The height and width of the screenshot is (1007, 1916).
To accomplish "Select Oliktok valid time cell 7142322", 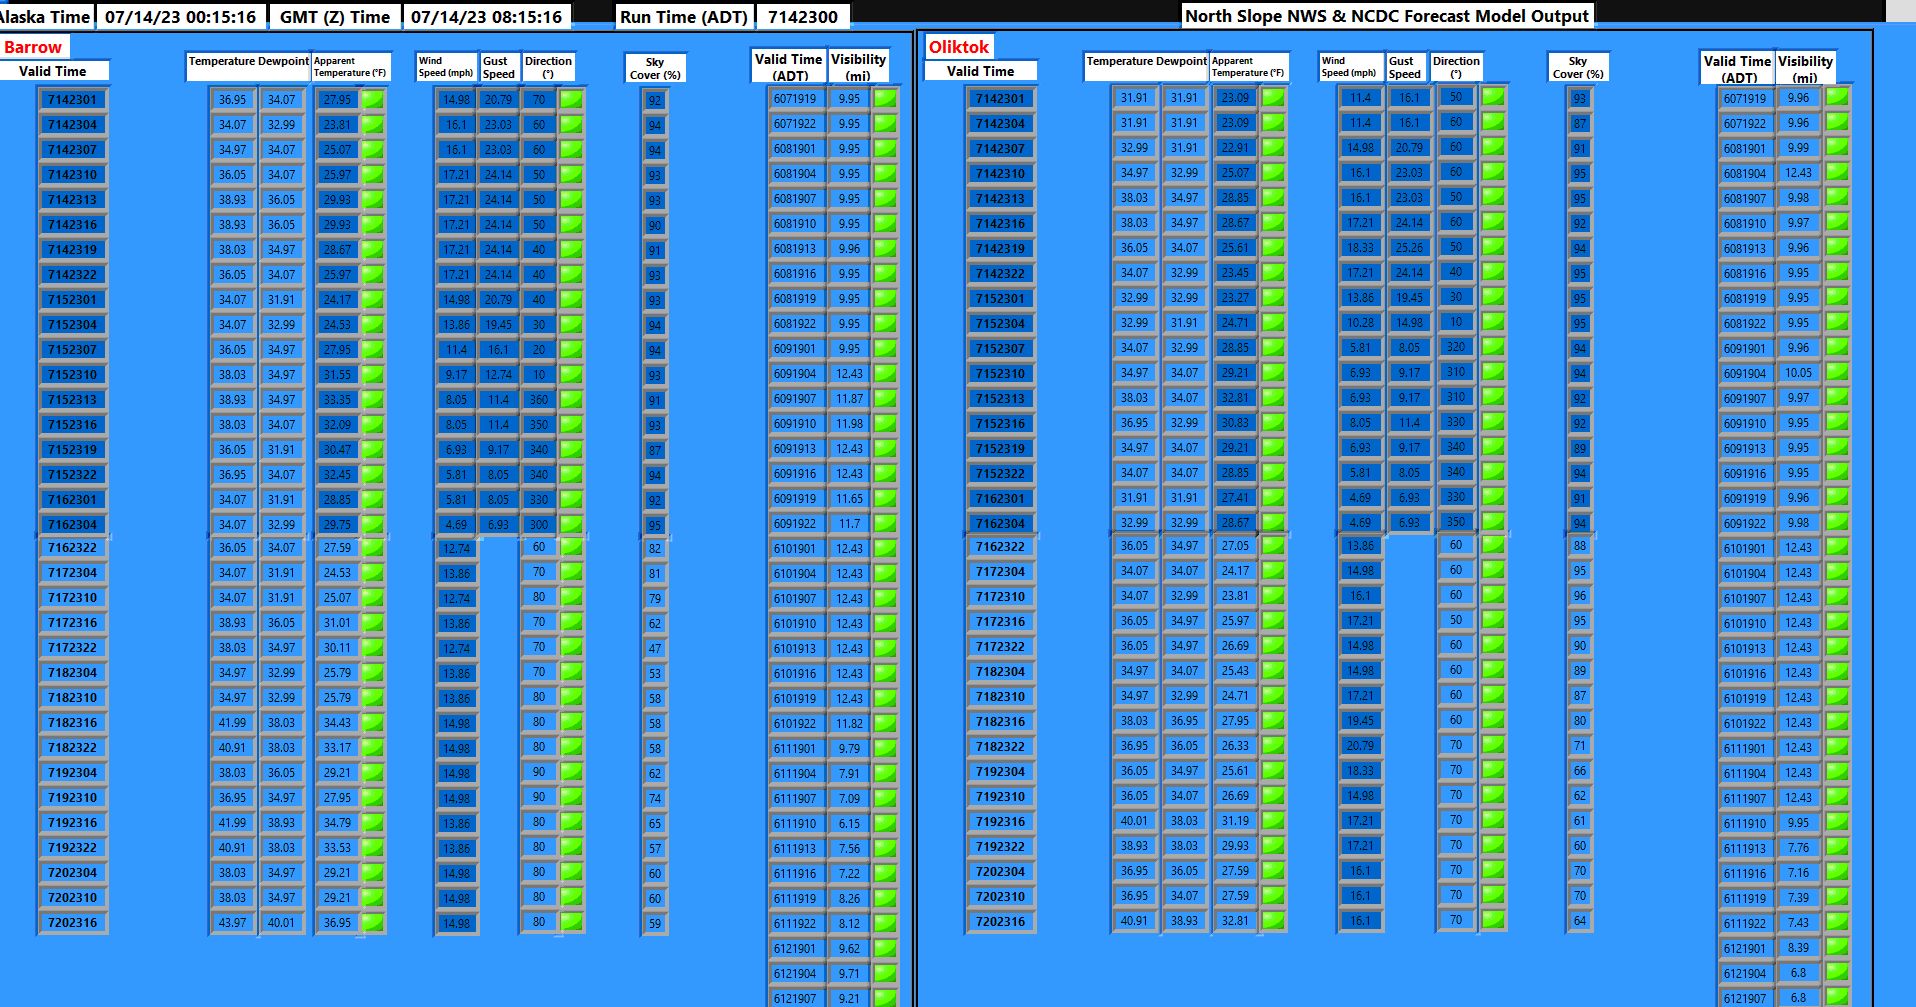I will pyautogui.click(x=1001, y=273).
